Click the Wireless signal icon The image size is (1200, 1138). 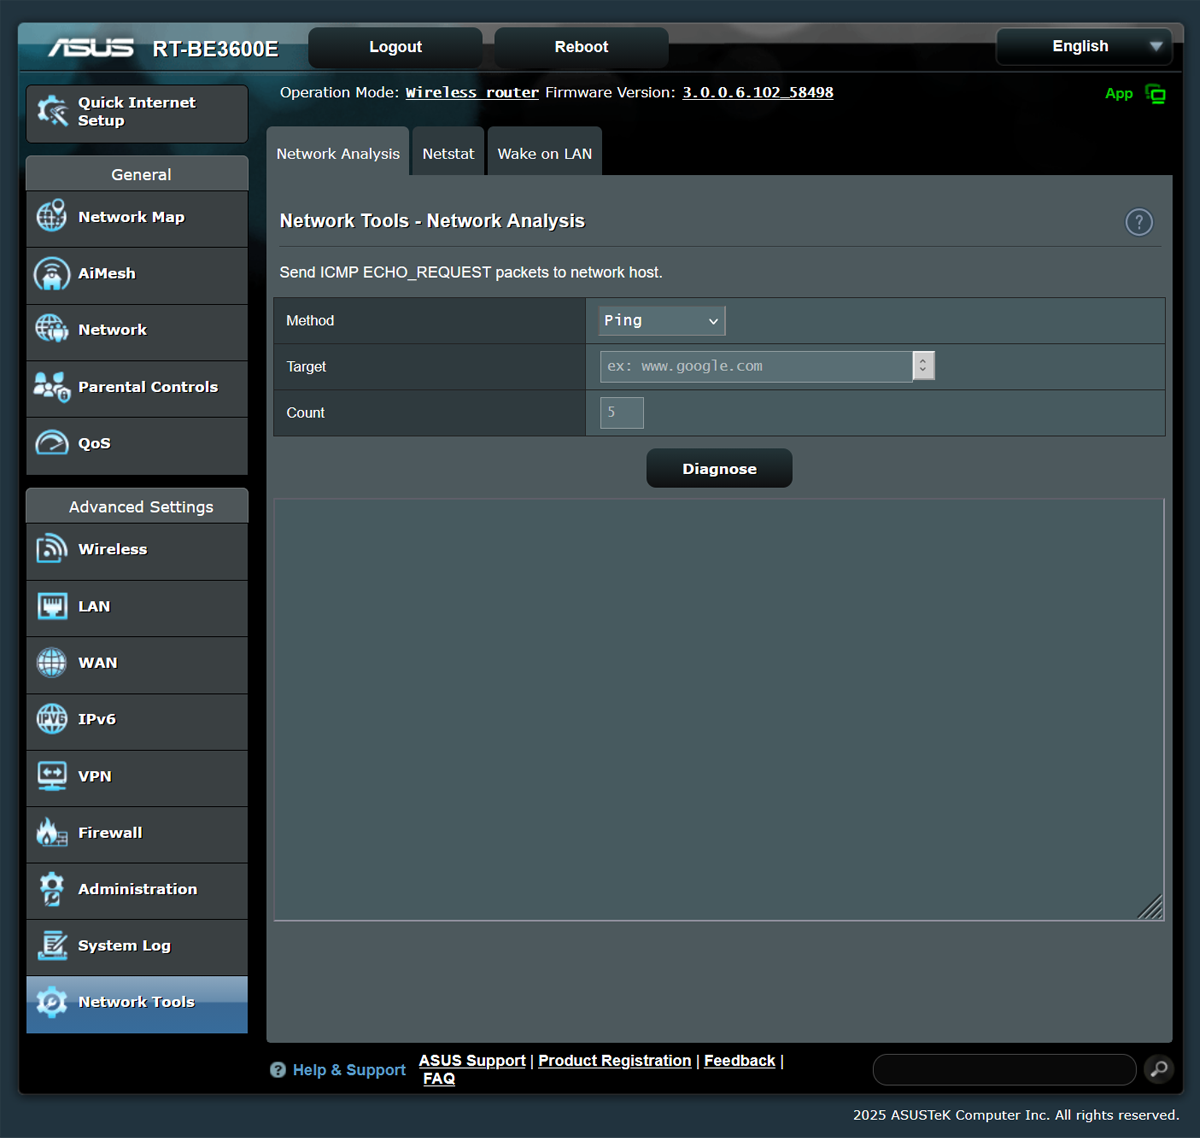click(x=52, y=548)
